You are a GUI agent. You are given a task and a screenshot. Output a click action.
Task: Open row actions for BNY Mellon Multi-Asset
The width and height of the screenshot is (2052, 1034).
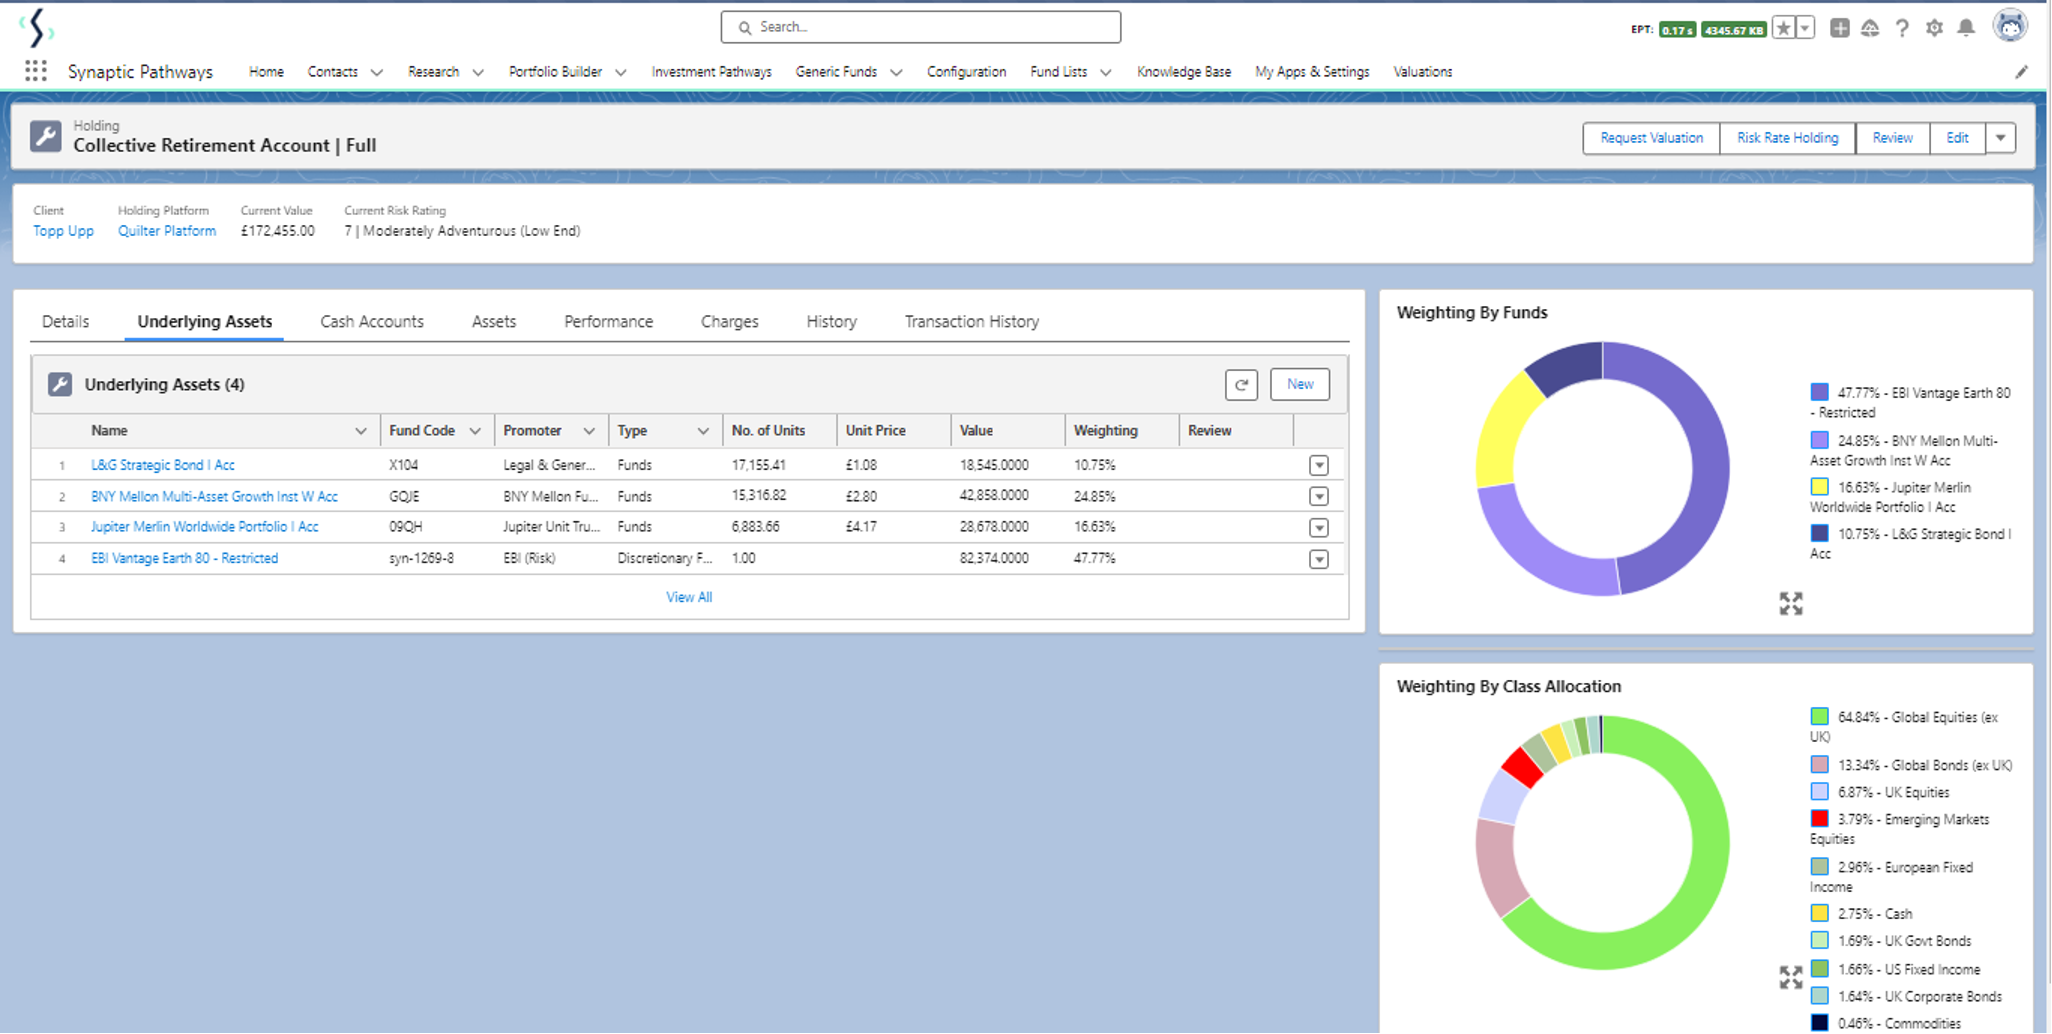coord(1319,496)
